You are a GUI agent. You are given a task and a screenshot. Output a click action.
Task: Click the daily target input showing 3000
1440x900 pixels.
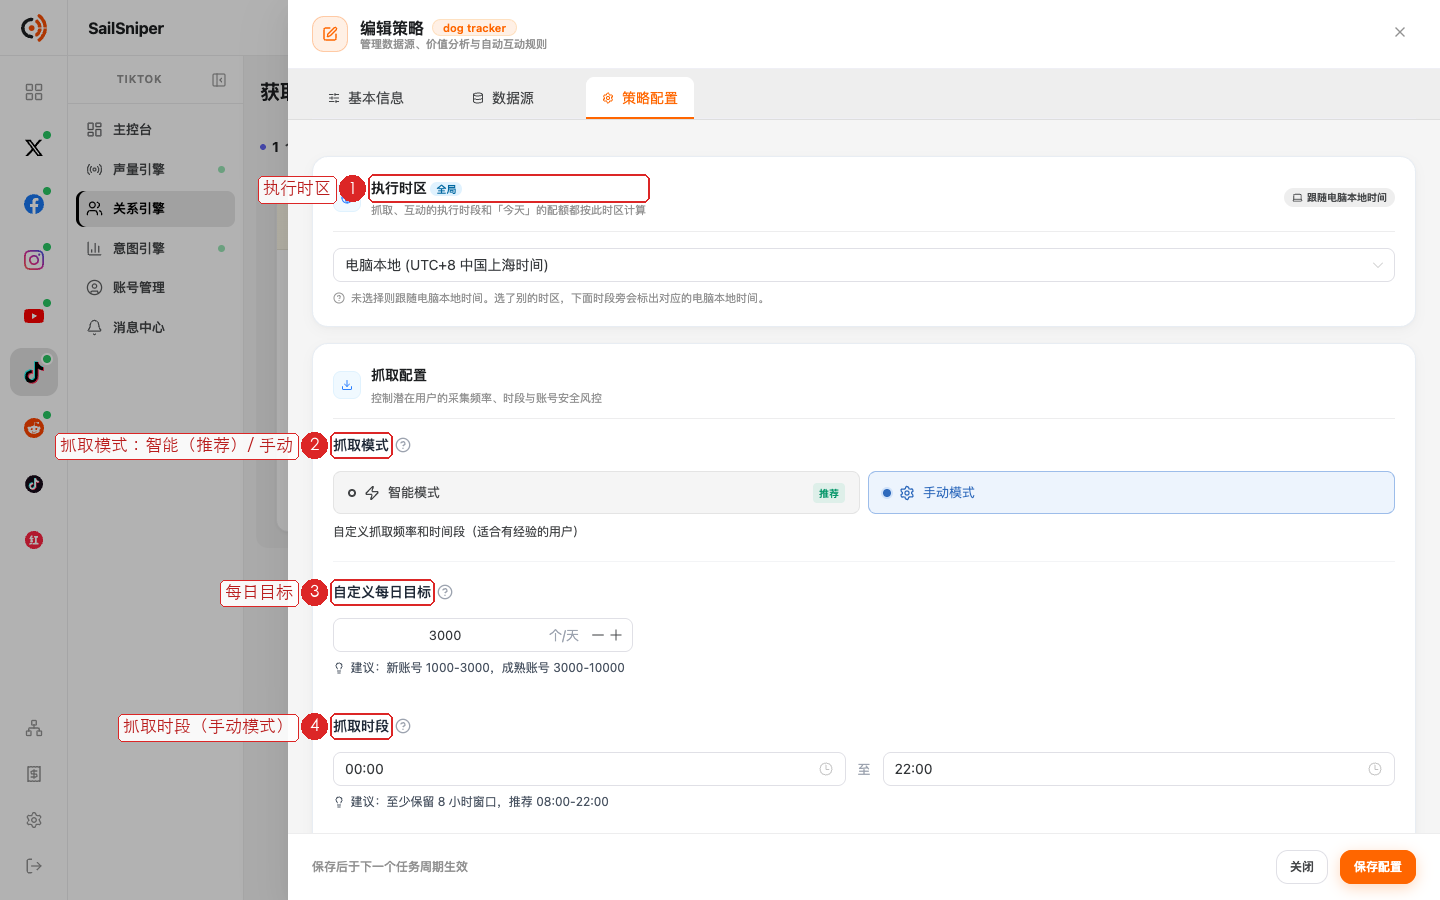pyautogui.click(x=445, y=635)
